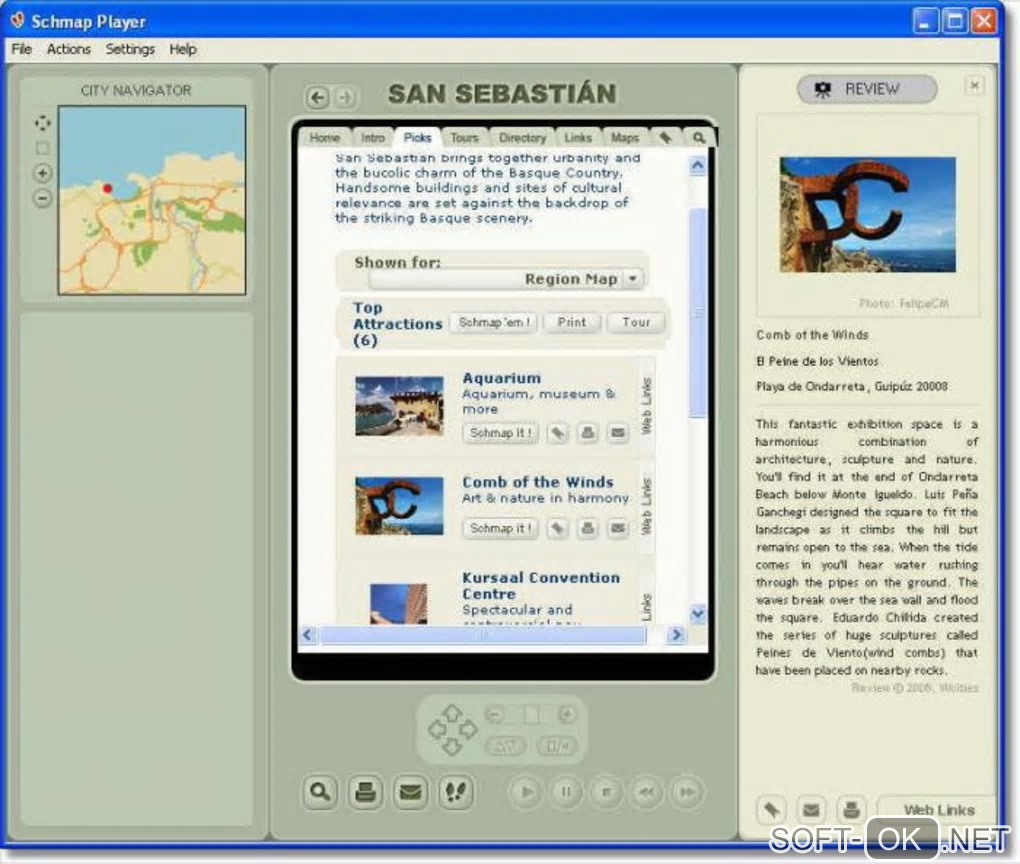Click Schmap it! for Aquarium
The width and height of the screenshot is (1020, 864).
[500, 433]
